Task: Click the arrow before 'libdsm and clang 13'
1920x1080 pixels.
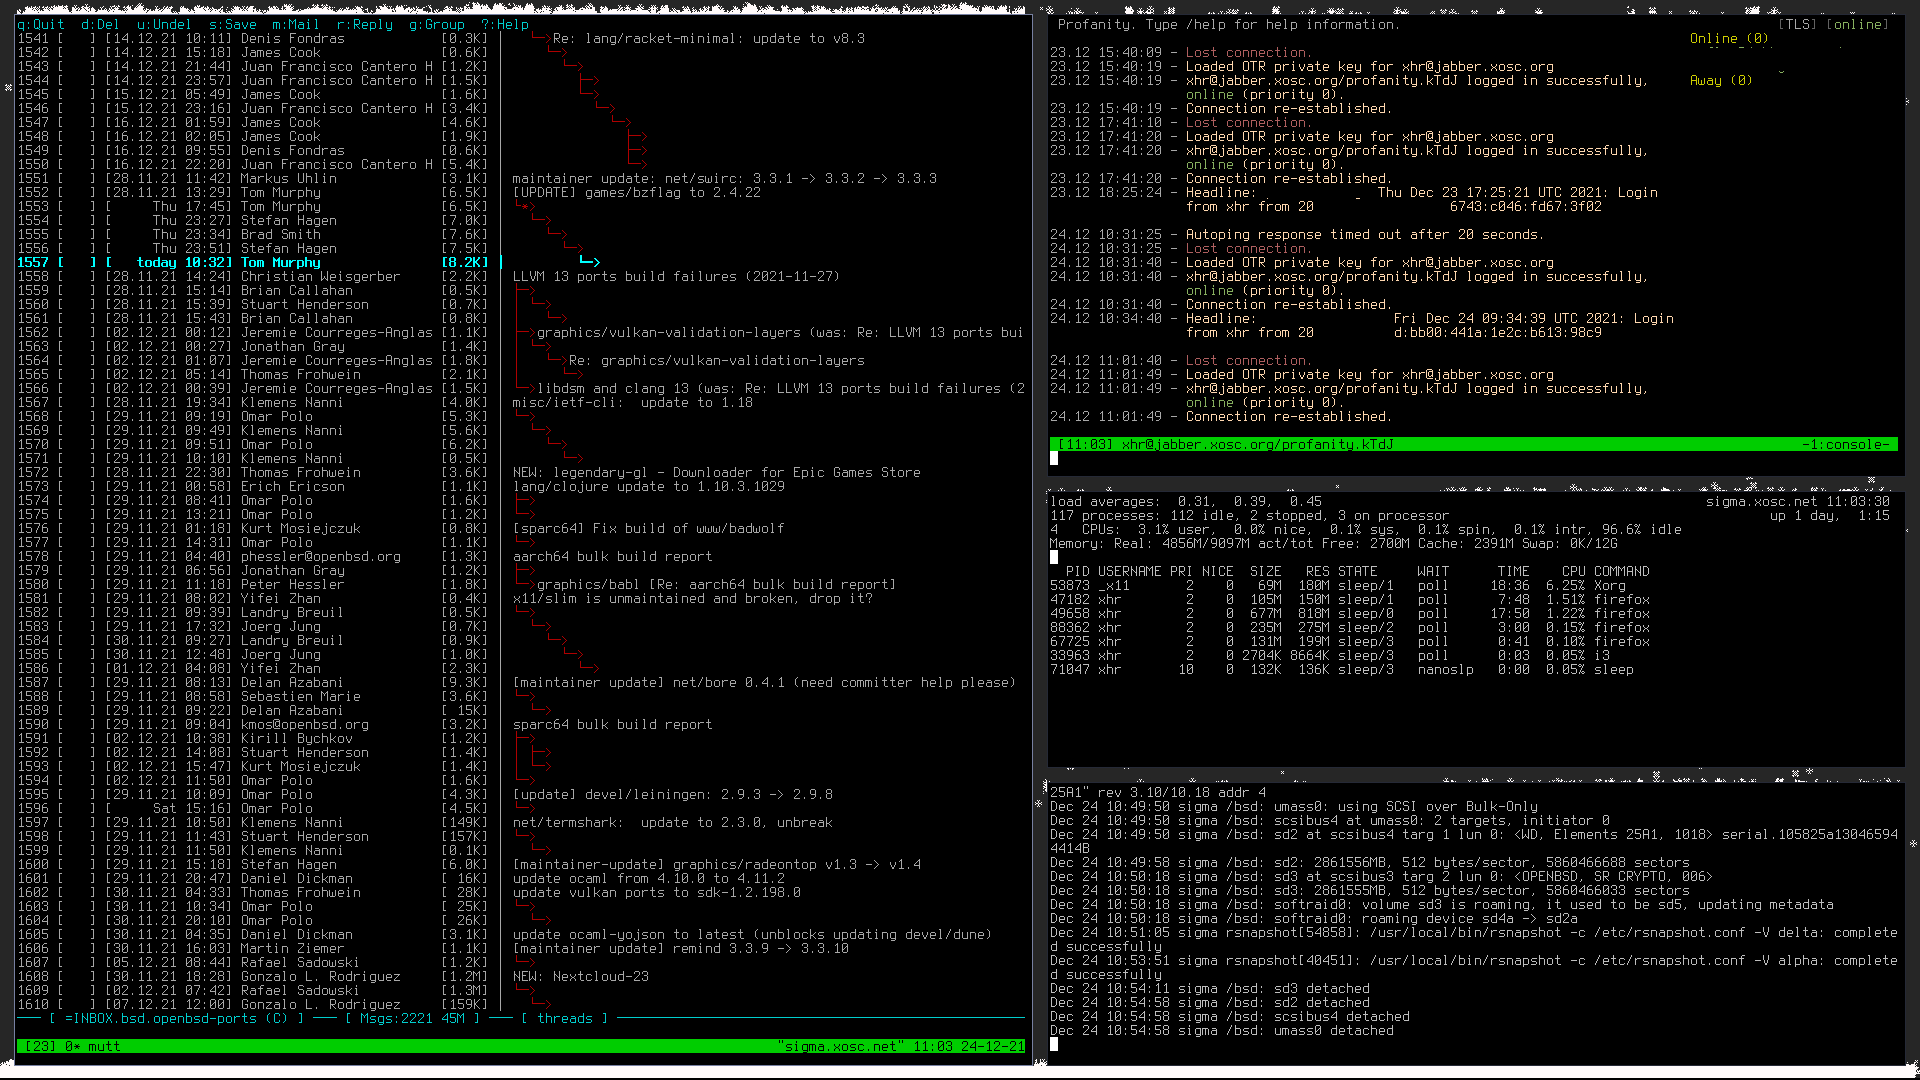Action: (x=526, y=389)
